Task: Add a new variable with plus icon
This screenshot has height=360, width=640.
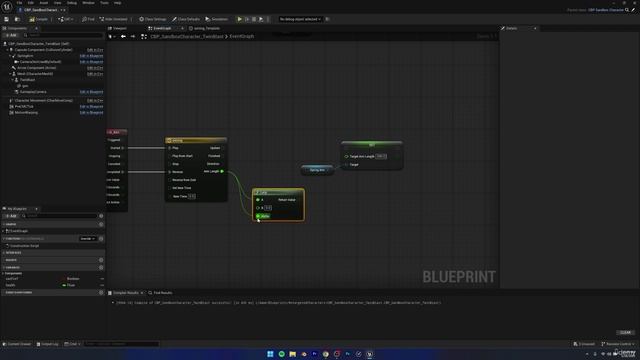Action: (101, 268)
